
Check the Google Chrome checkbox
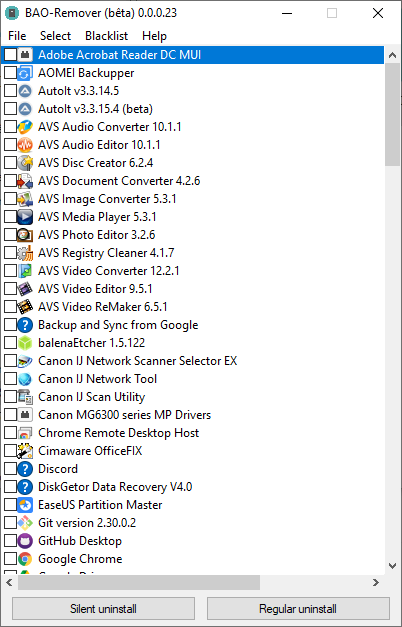tap(10, 559)
